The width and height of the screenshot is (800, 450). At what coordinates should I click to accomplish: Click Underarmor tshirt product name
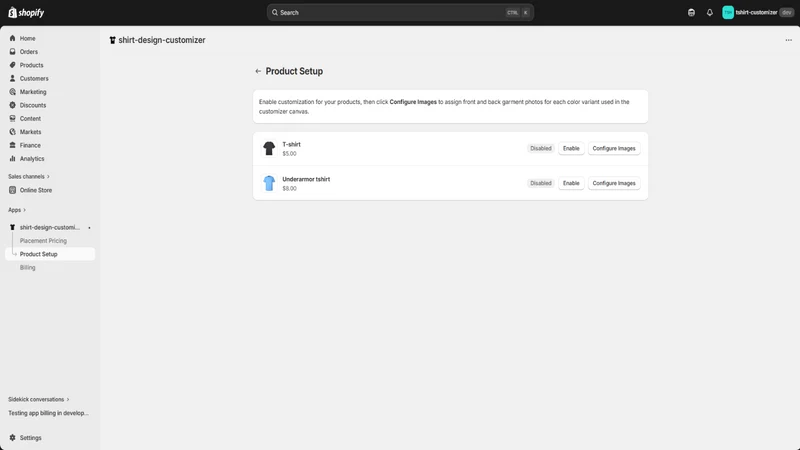tap(306, 179)
